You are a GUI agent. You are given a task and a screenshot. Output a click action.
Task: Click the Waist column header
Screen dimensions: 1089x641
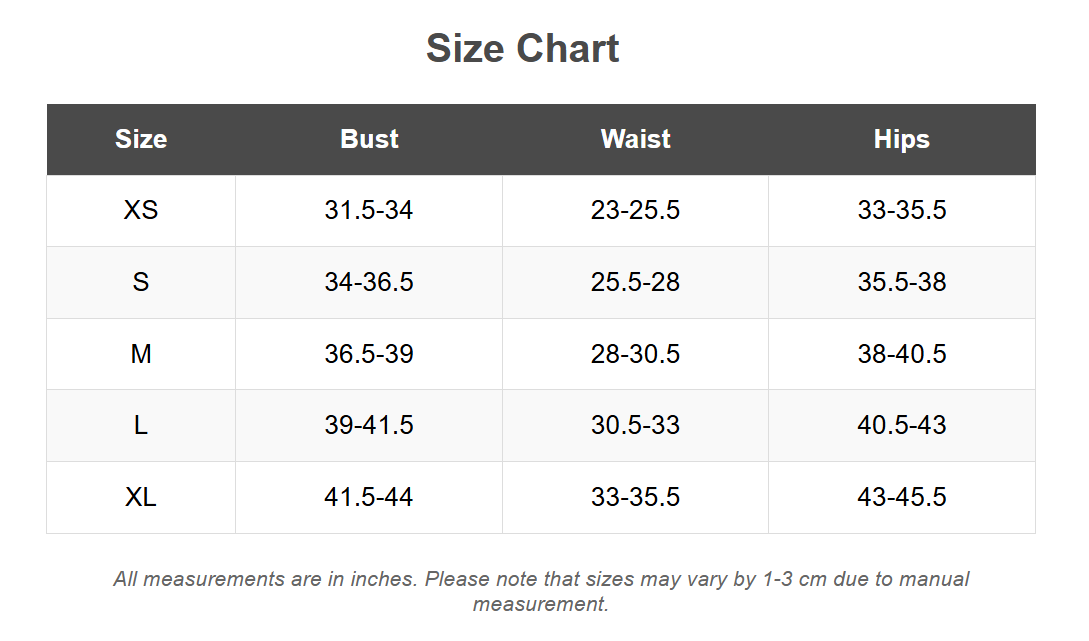(x=635, y=139)
